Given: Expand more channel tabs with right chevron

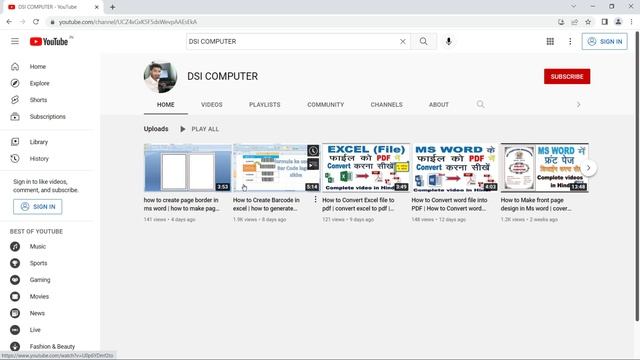Looking at the screenshot, I should tap(578, 105).
